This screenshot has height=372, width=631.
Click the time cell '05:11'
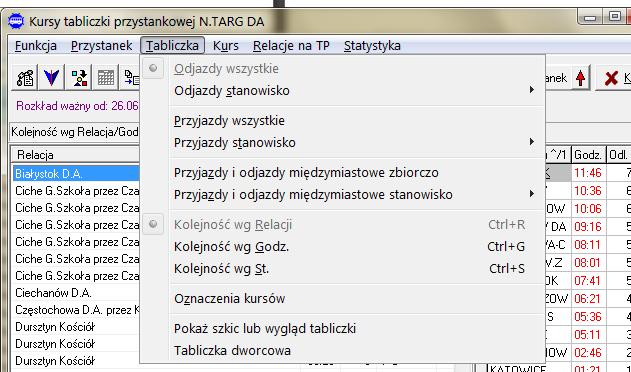[588, 335]
